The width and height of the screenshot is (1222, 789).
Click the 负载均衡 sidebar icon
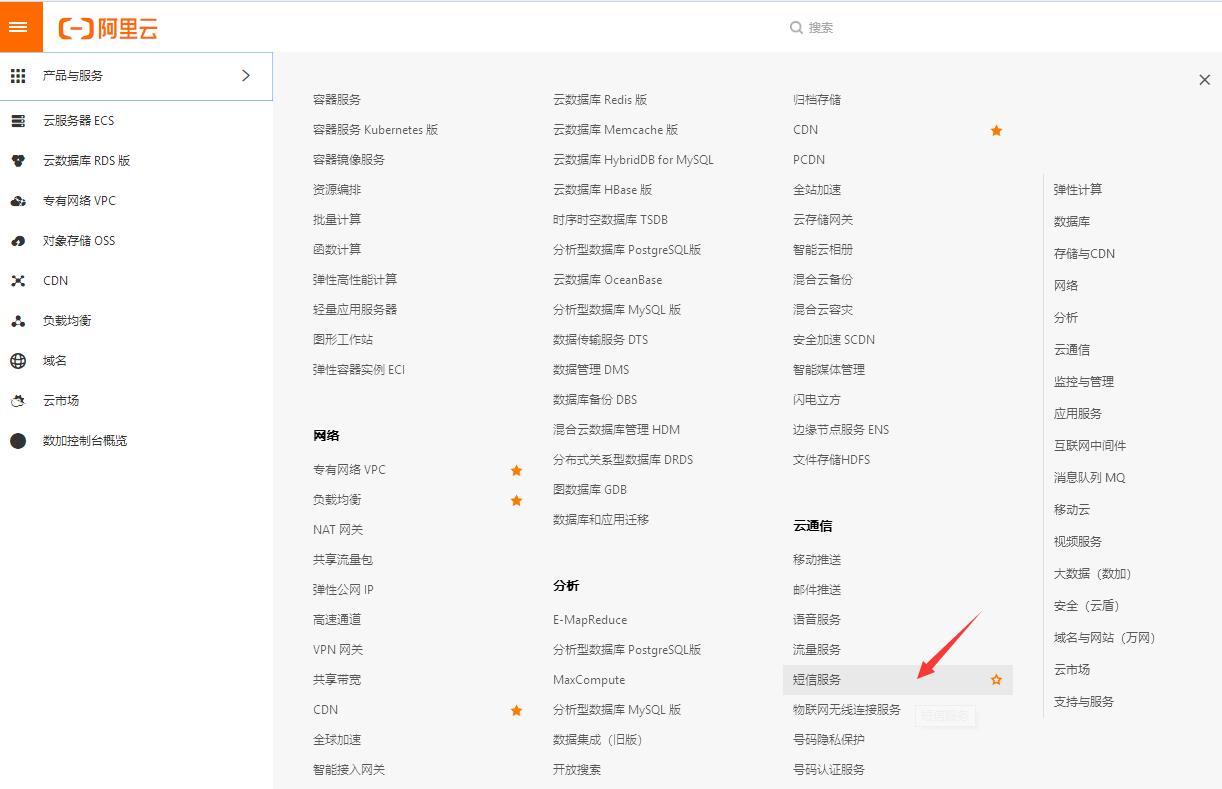[18, 321]
